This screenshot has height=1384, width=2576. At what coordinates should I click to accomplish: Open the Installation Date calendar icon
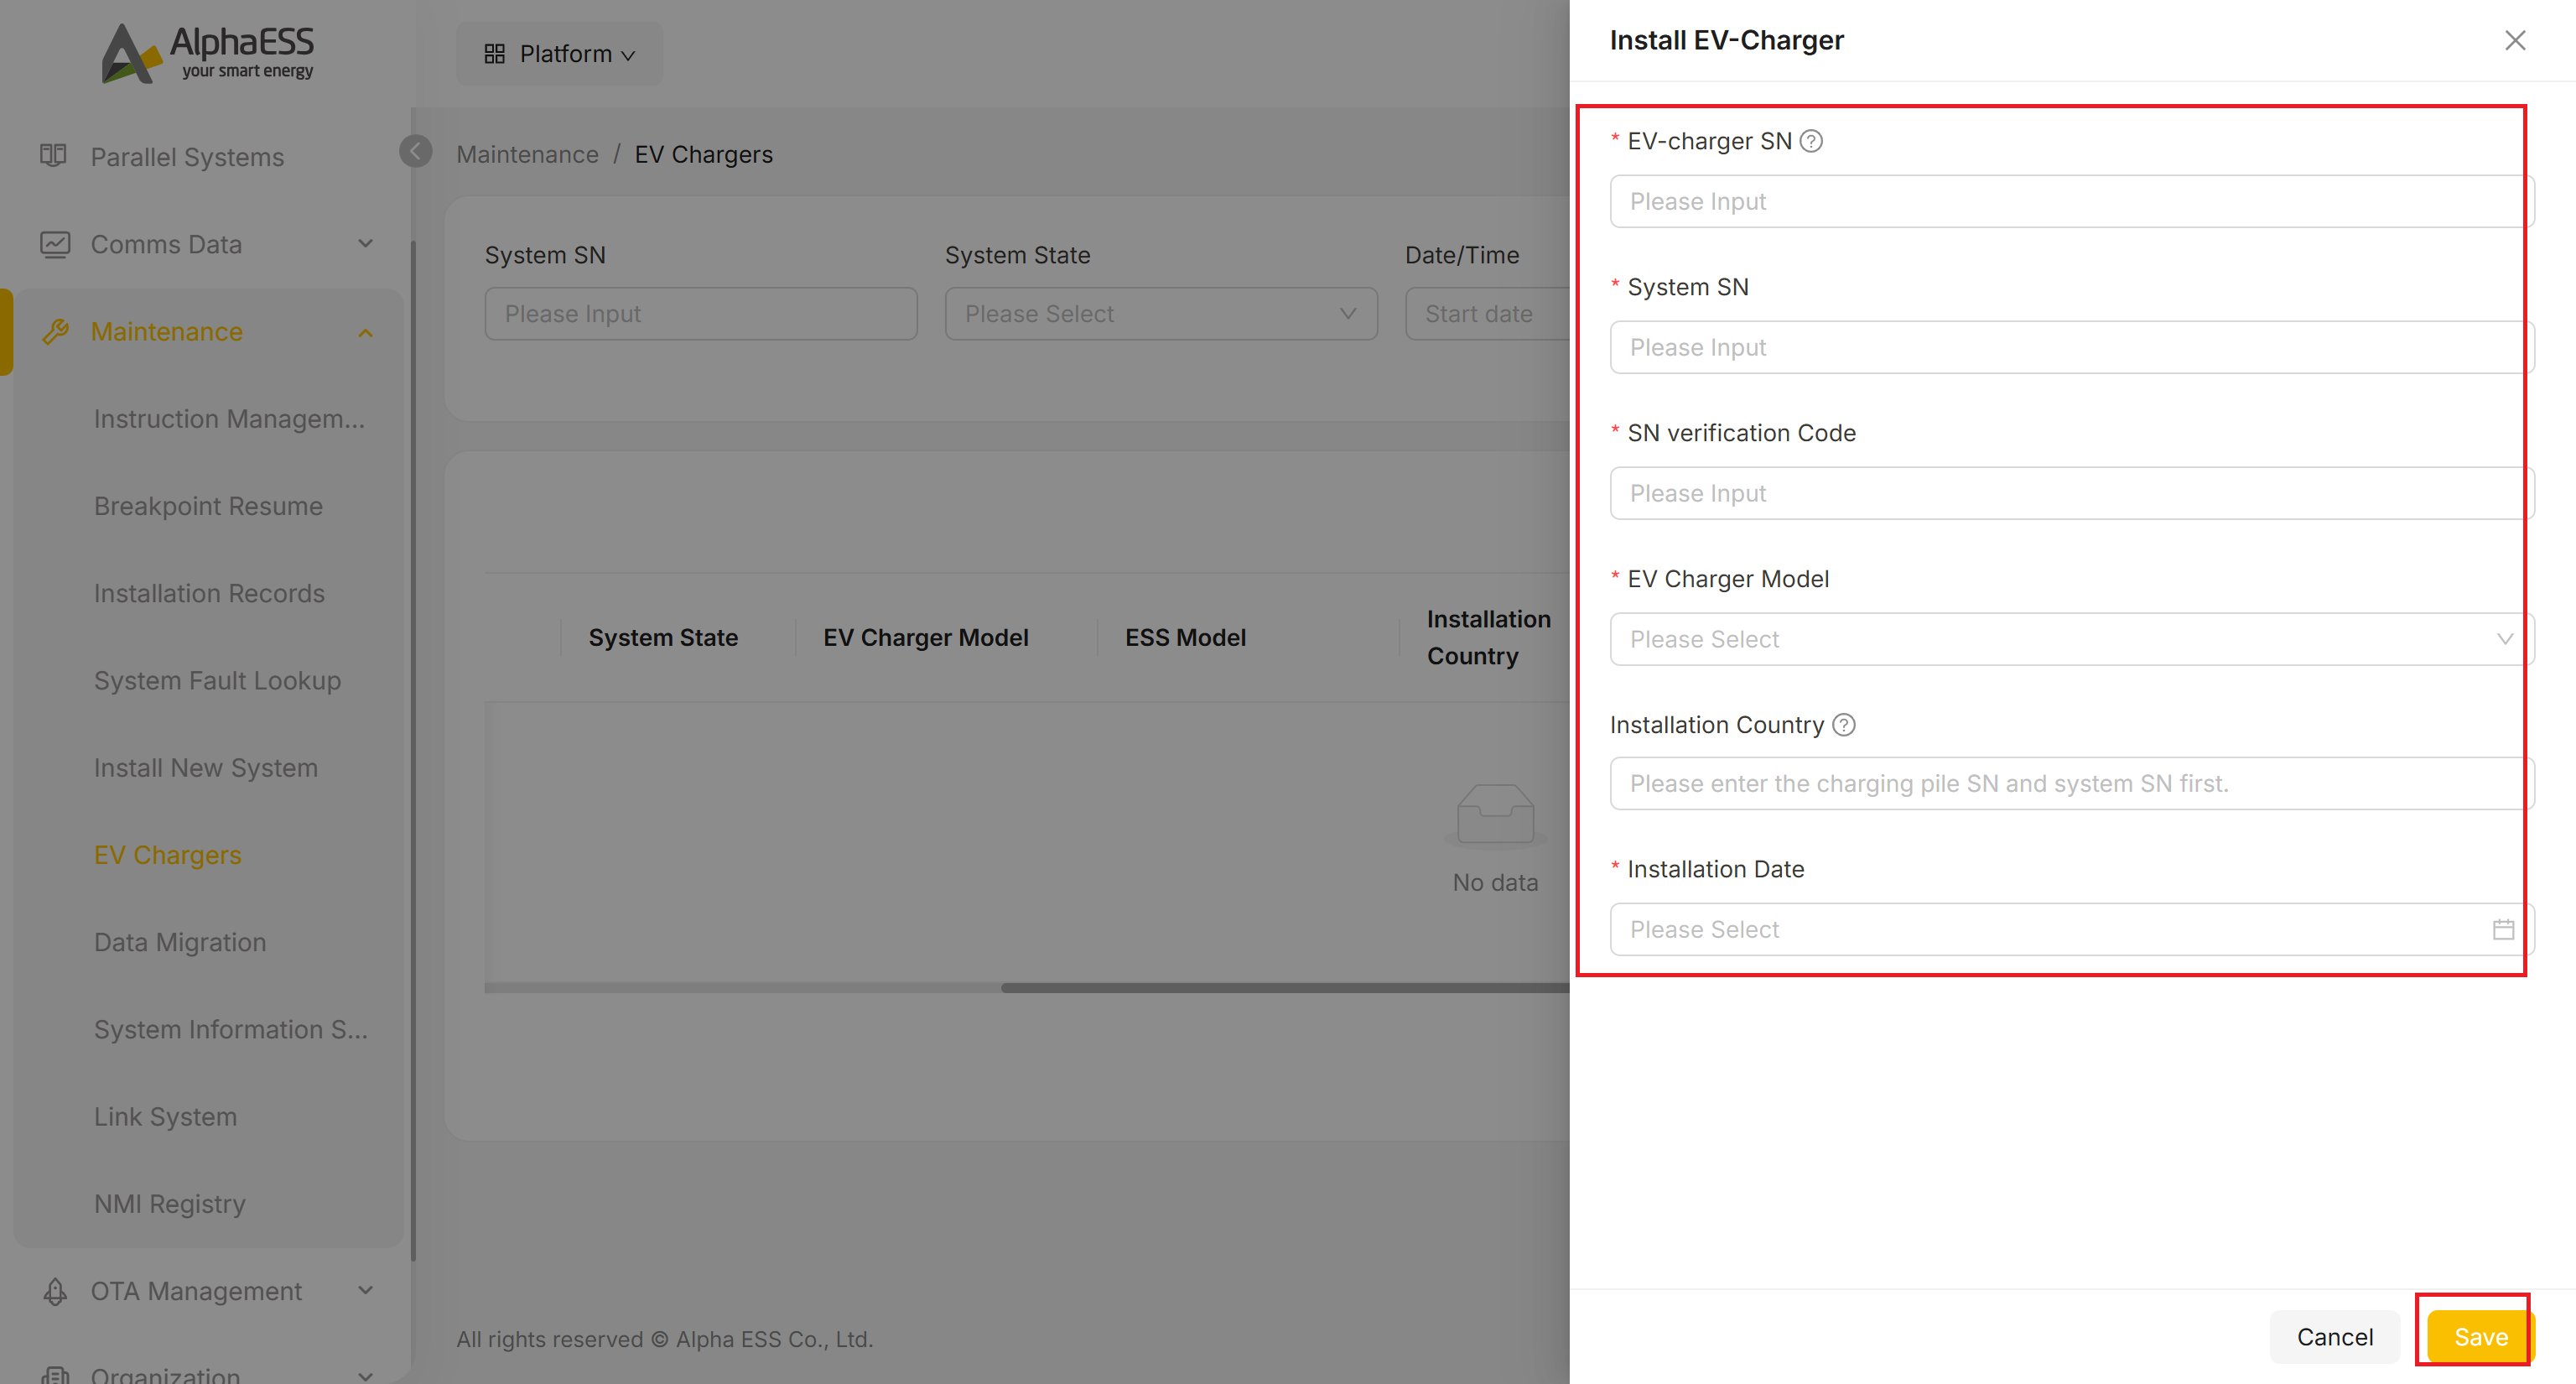point(2503,929)
